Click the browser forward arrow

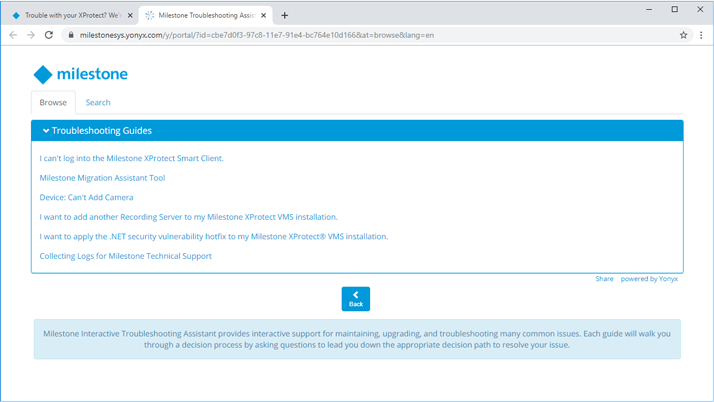[31, 35]
